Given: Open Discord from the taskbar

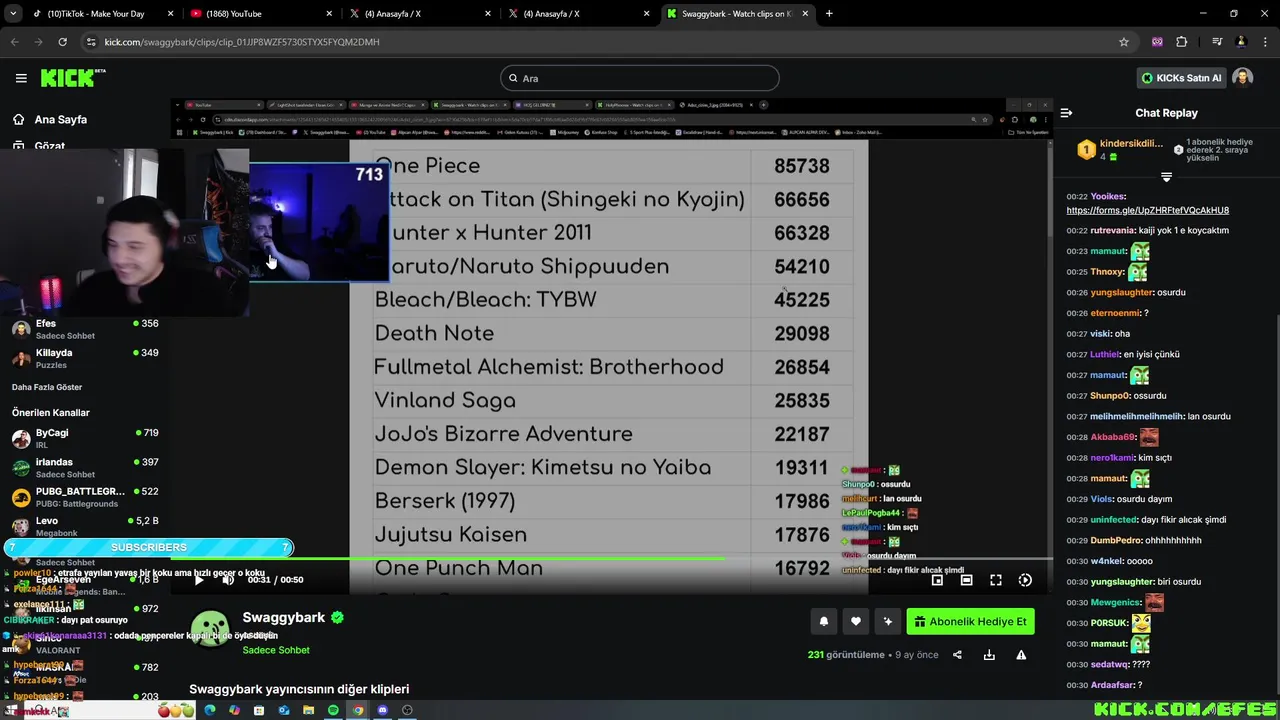Looking at the screenshot, I should tap(382, 710).
